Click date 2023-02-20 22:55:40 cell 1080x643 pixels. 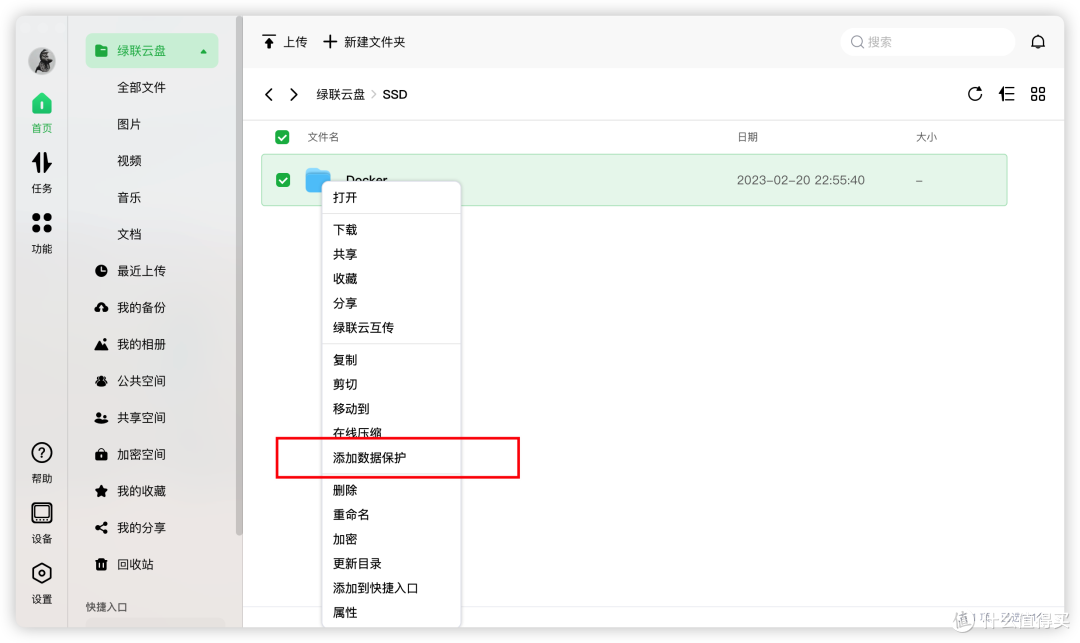pyautogui.click(x=800, y=180)
